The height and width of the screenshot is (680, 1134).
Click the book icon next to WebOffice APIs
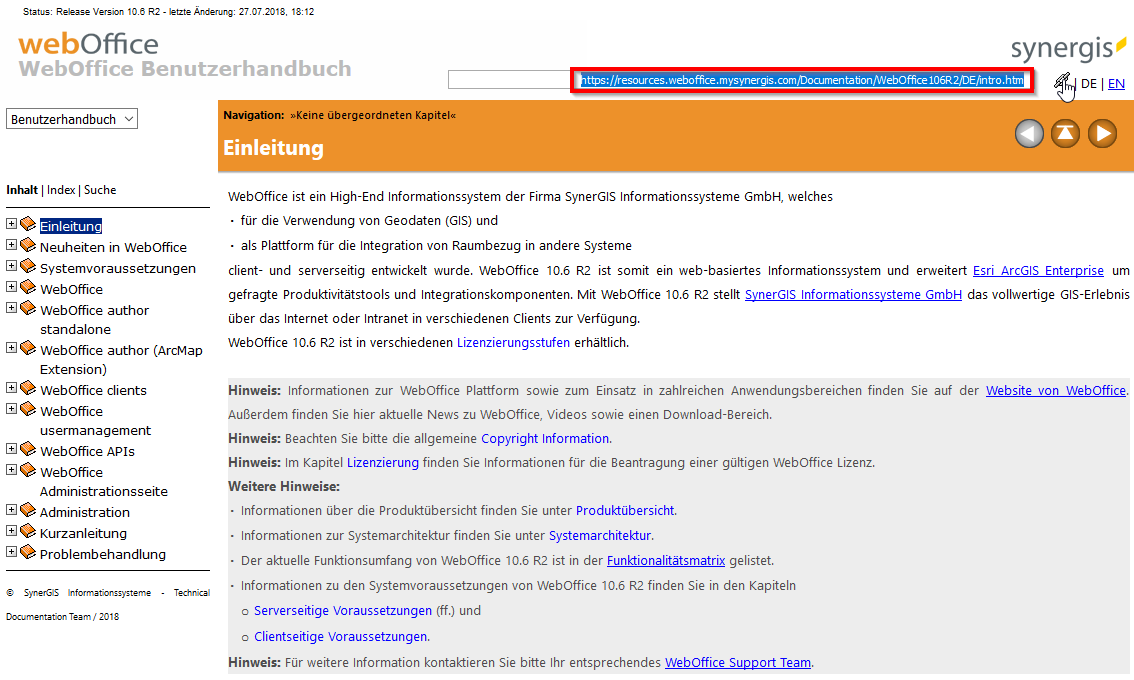point(28,449)
